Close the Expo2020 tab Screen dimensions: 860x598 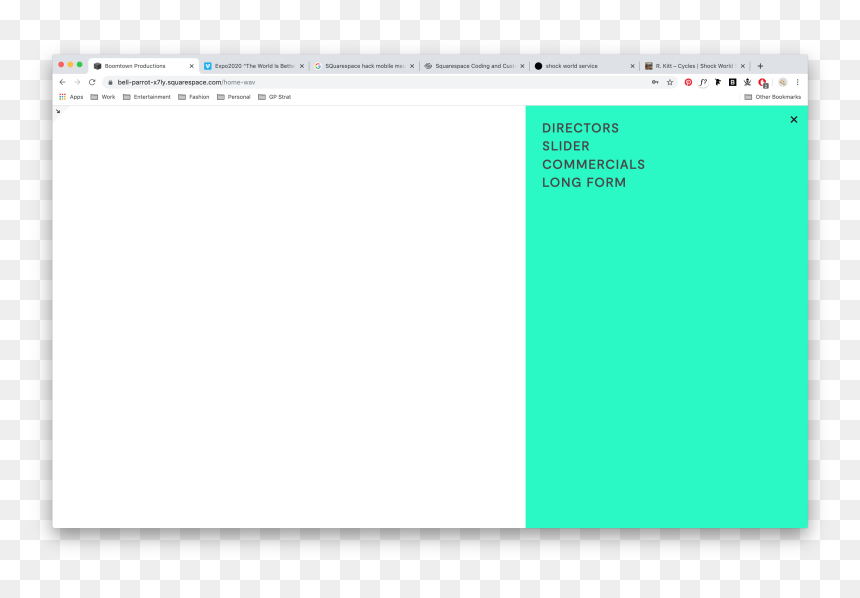click(x=302, y=66)
